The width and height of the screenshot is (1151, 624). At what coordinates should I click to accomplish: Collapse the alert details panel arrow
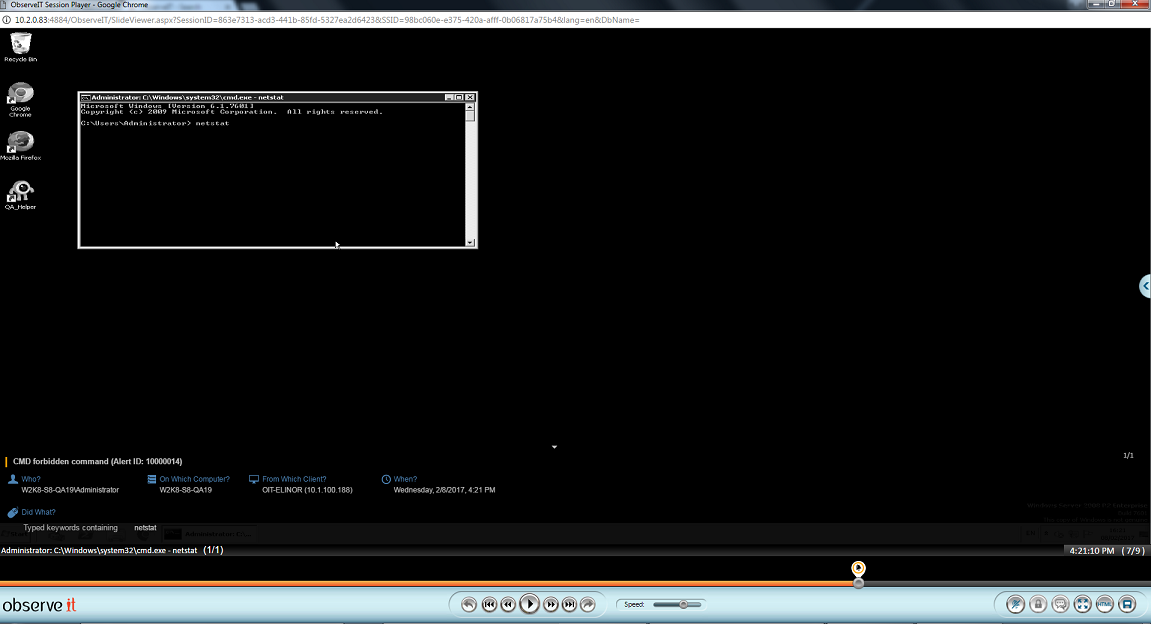point(554,447)
